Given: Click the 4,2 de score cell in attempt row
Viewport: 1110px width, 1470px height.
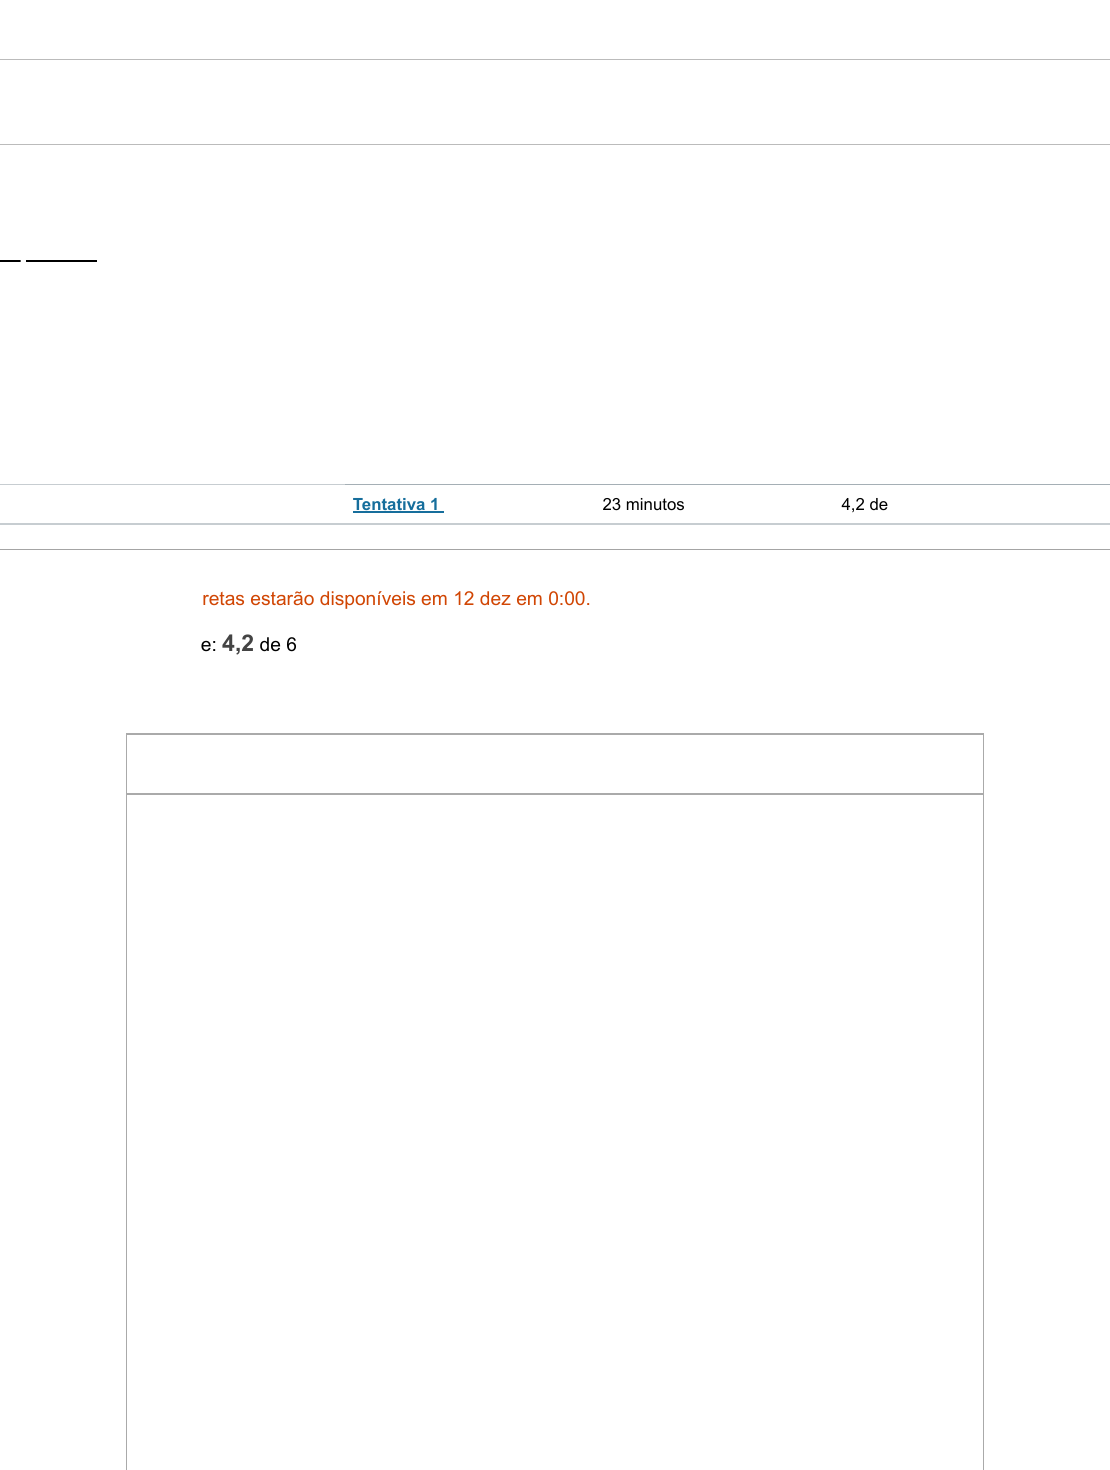Looking at the screenshot, I should 864,505.
